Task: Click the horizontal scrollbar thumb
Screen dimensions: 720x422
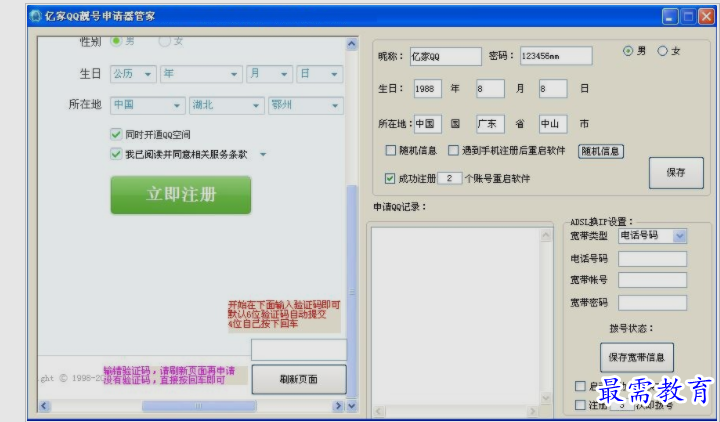Action: click(199, 406)
